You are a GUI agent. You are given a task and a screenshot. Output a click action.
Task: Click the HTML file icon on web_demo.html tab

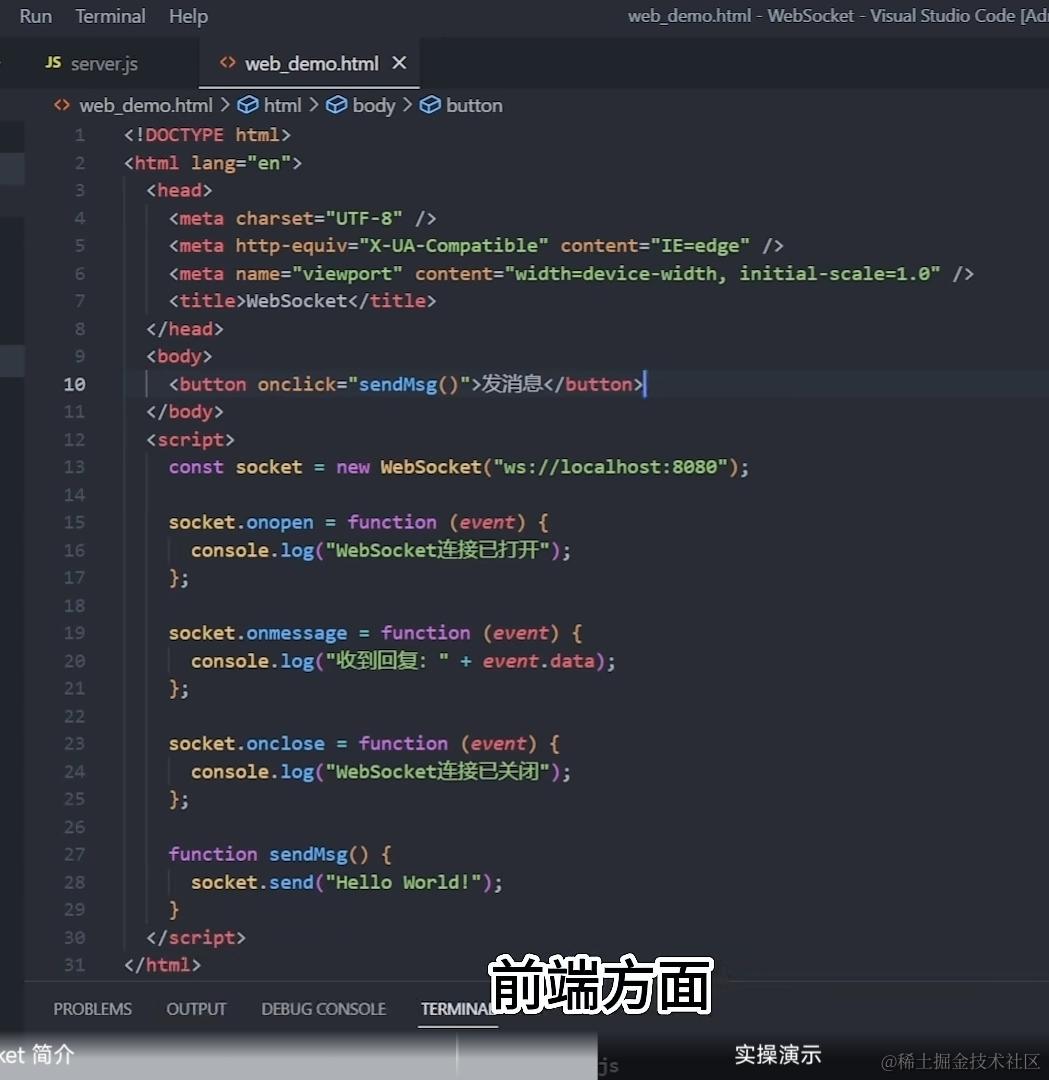pos(227,63)
